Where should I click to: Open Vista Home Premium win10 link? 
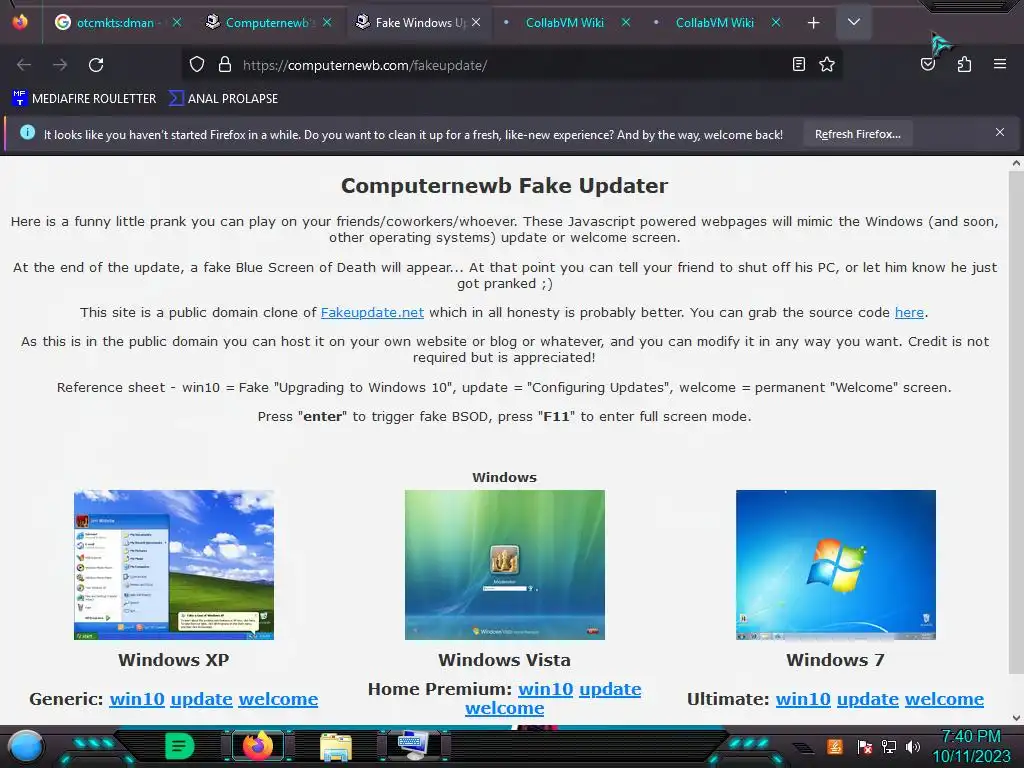(x=546, y=689)
